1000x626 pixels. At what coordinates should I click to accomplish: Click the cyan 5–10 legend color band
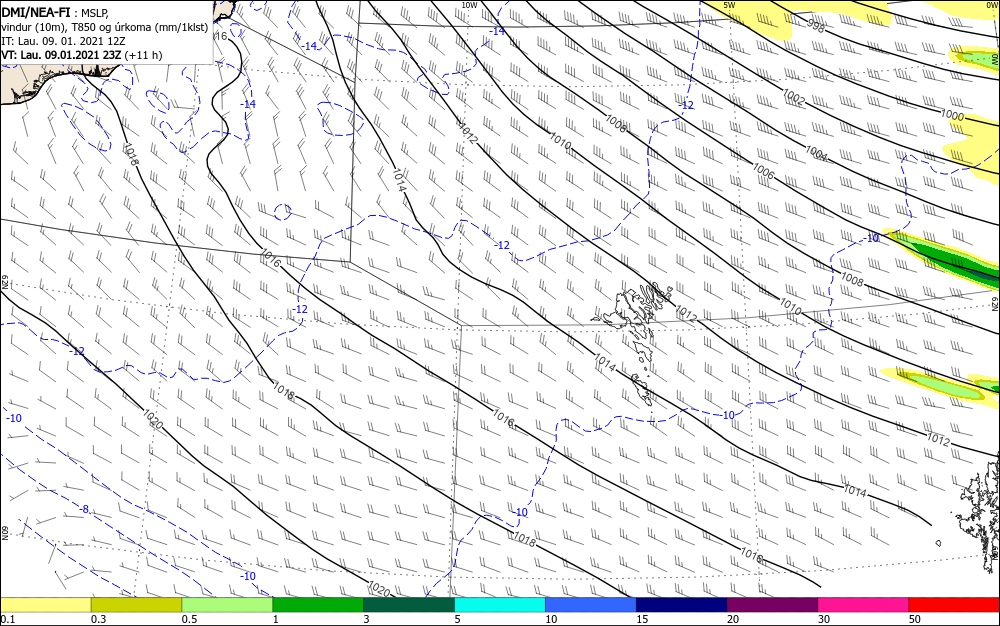point(500,605)
